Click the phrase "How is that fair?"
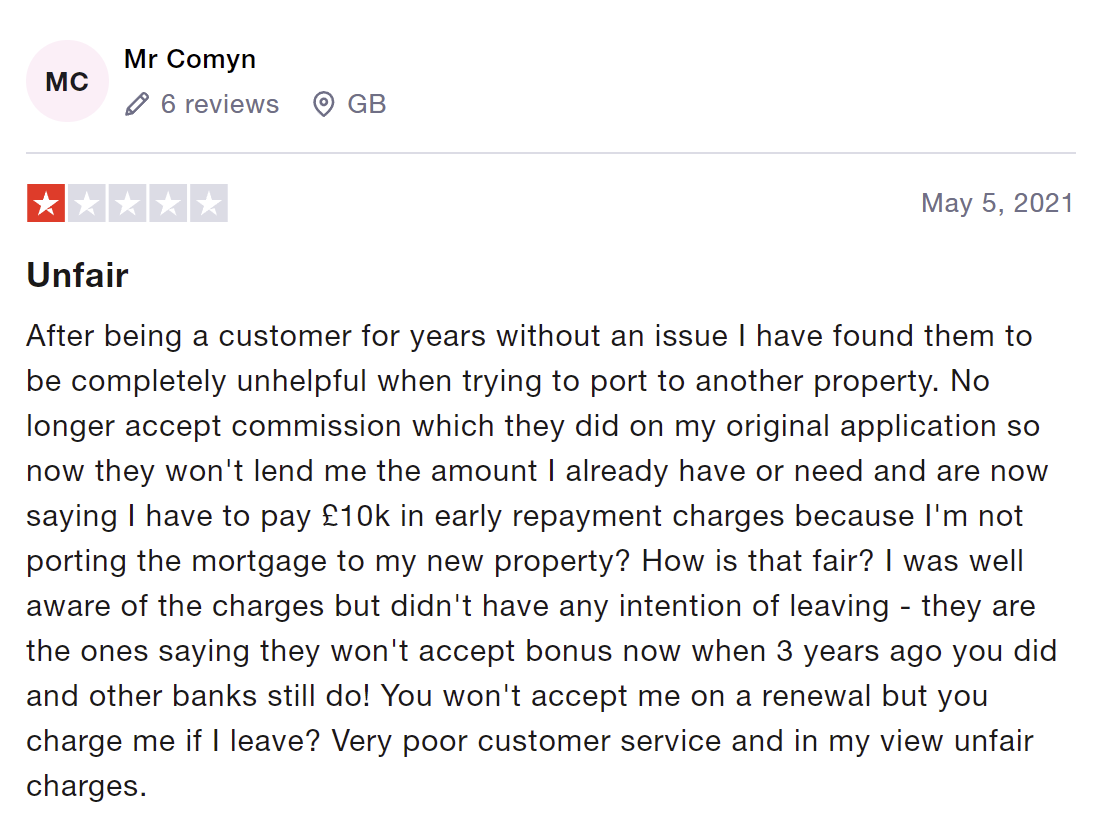The height and width of the screenshot is (821, 1102). 758,561
